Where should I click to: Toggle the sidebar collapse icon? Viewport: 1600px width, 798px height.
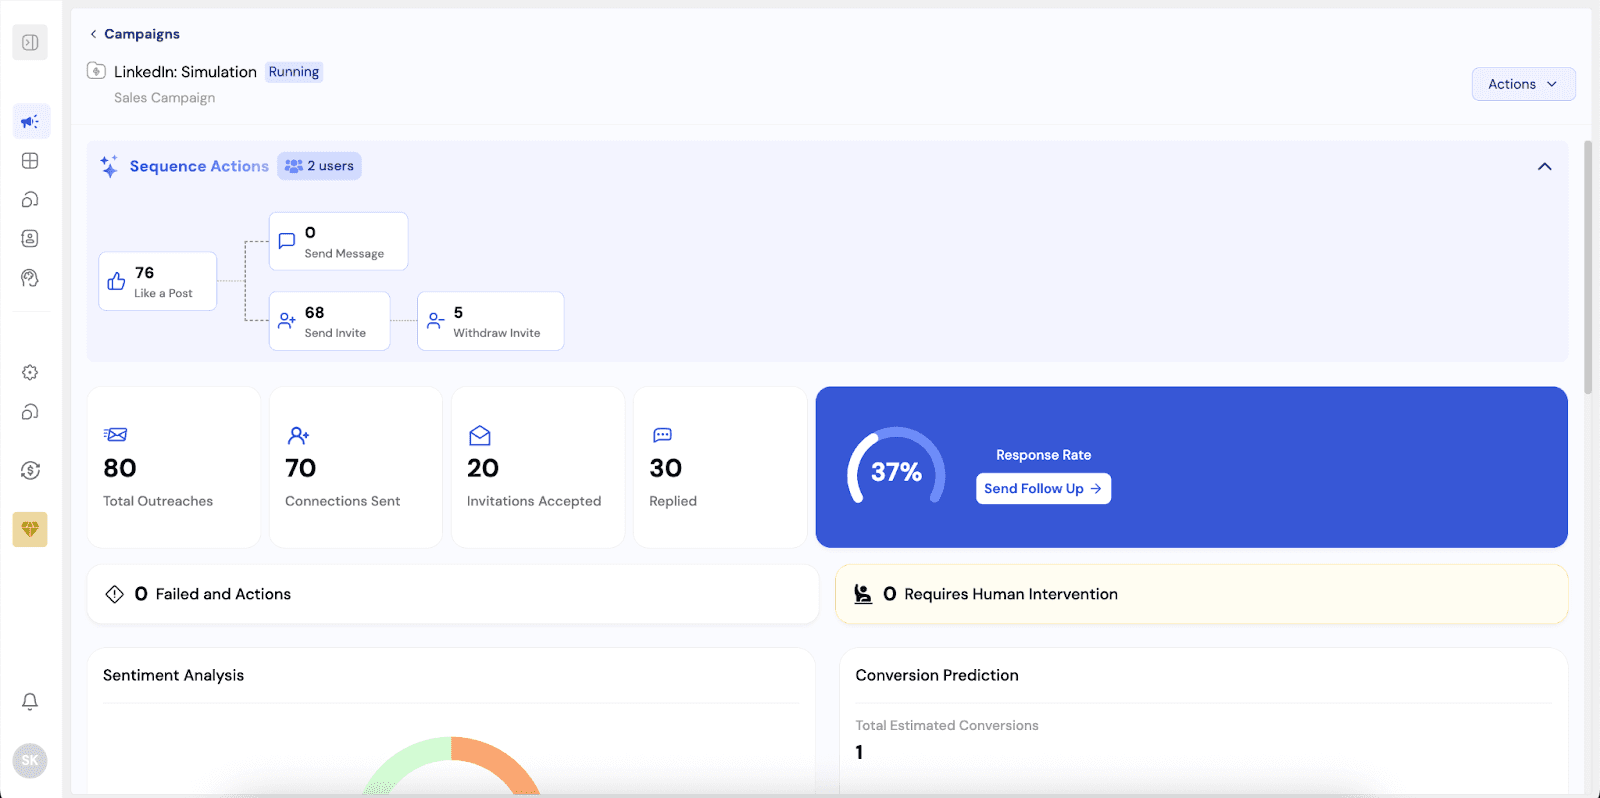coord(30,42)
